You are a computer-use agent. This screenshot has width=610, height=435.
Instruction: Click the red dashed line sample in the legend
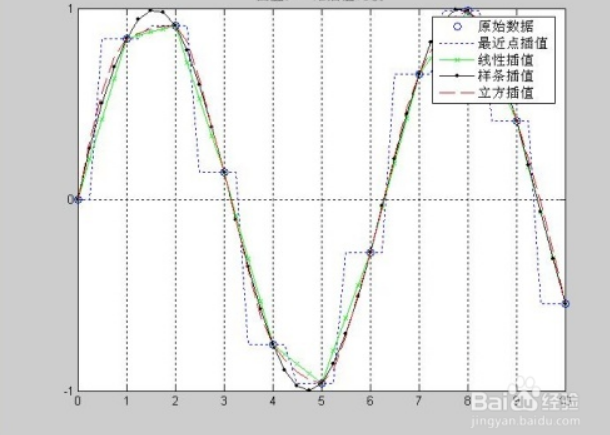coord(457,93)
